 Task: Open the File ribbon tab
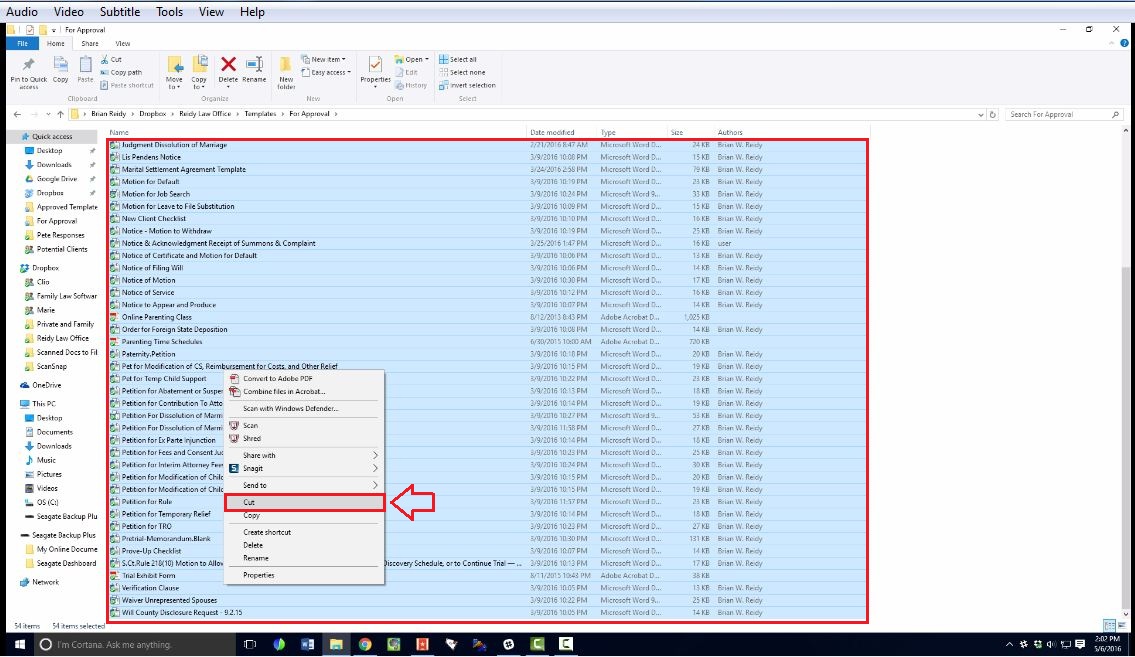[22, 43]
